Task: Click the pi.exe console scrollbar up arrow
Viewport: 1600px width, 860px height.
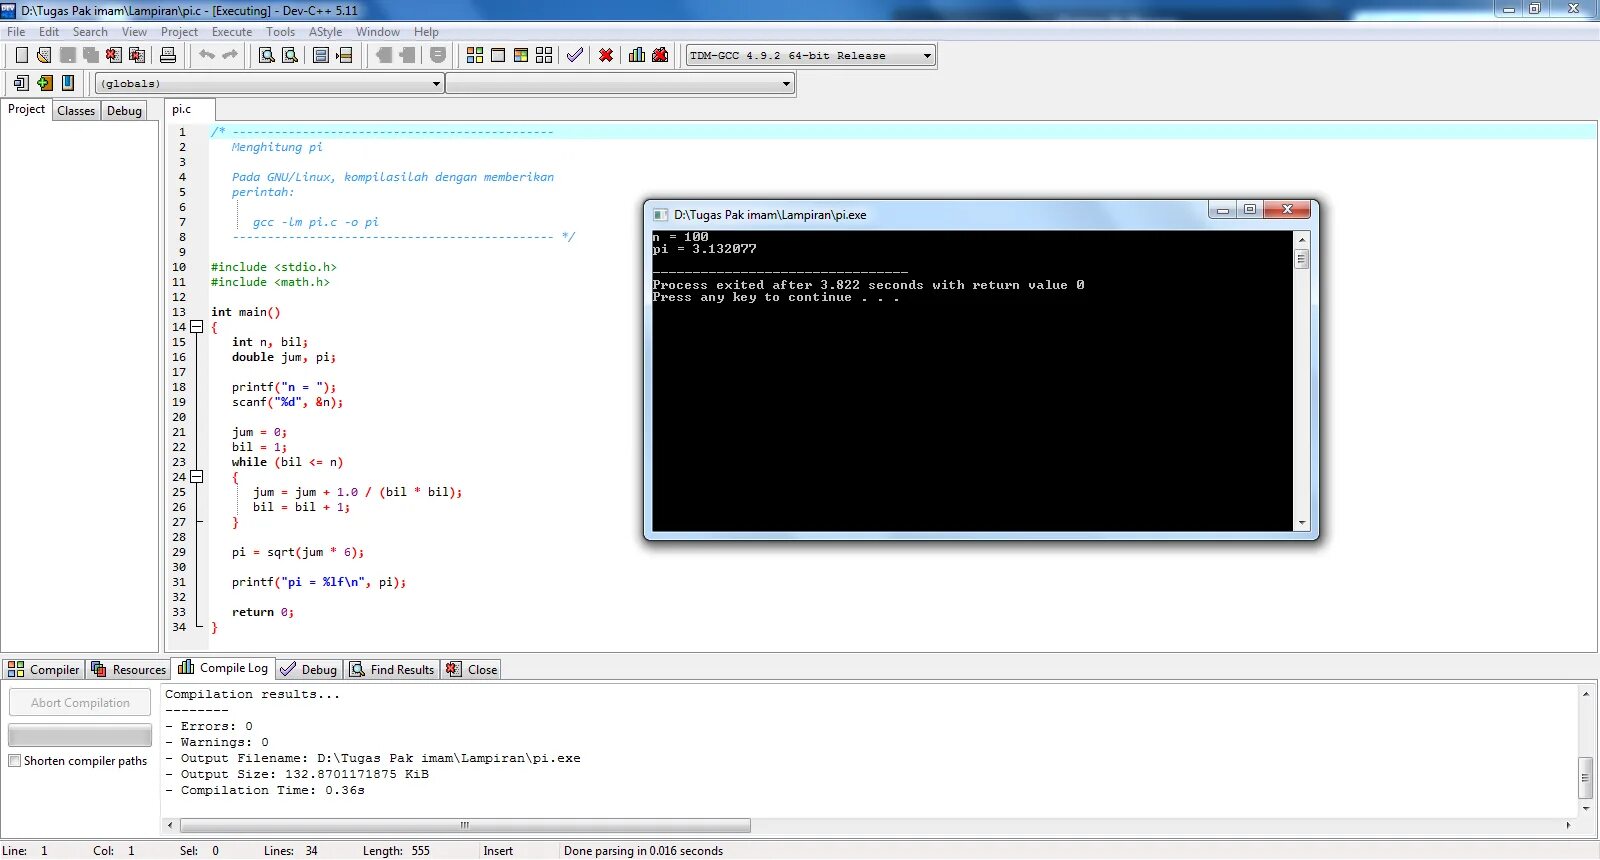Action: point(1302,240)
